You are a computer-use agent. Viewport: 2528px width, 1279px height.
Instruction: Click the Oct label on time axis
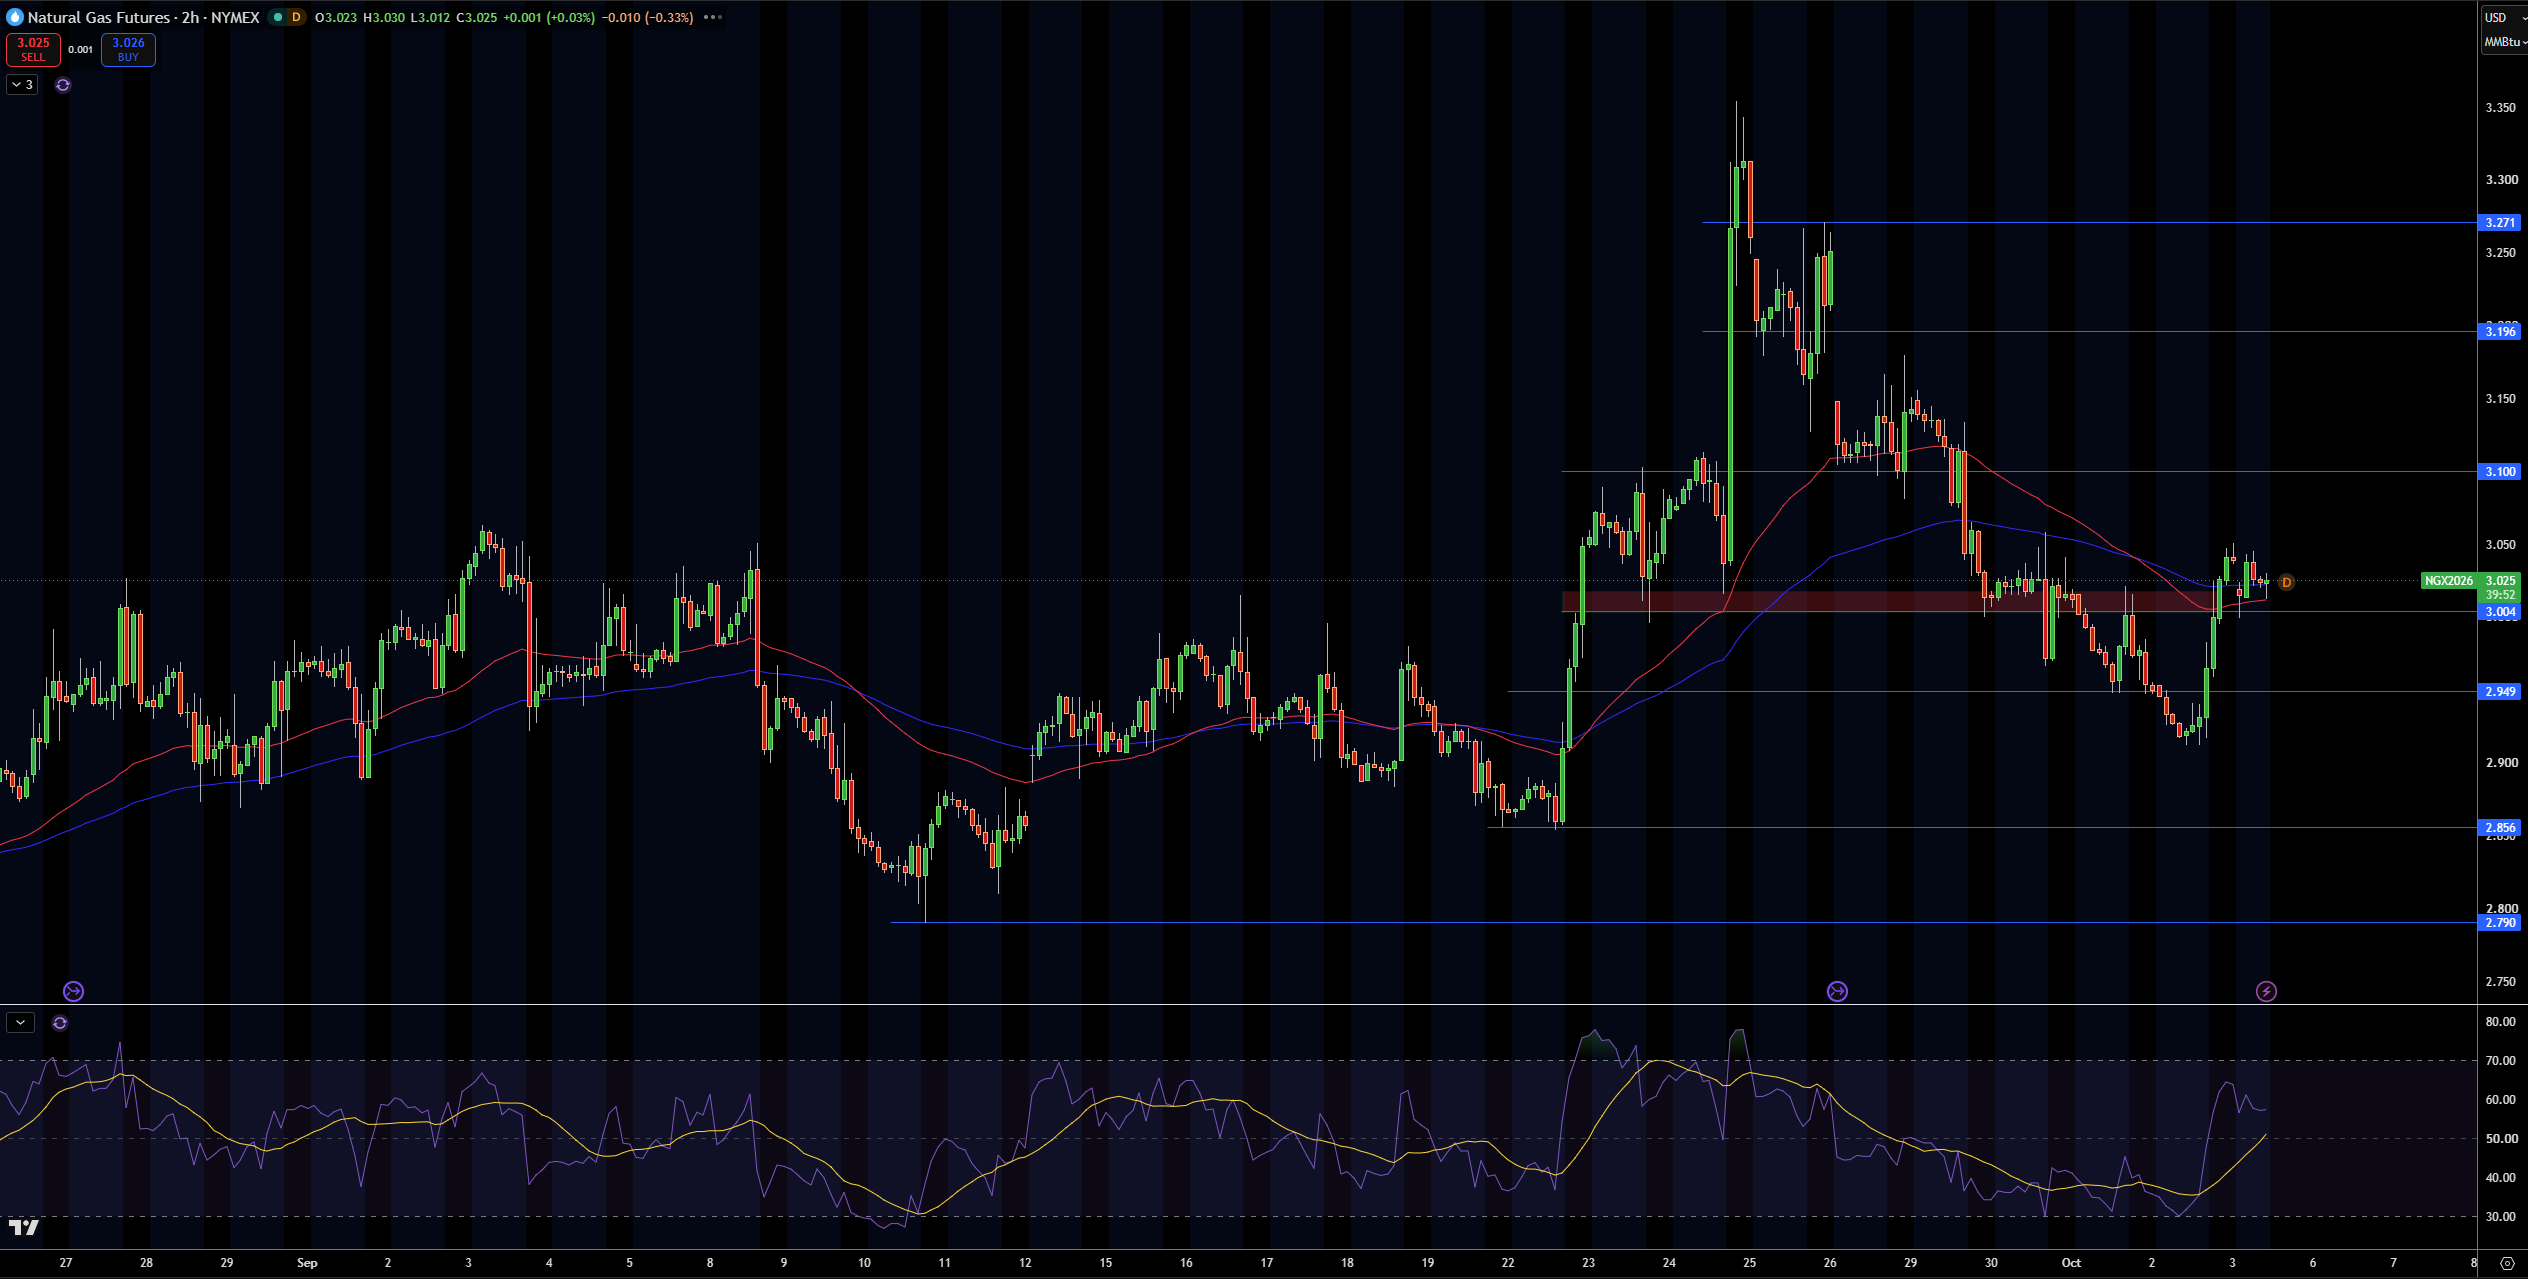click(2071, 1263)
